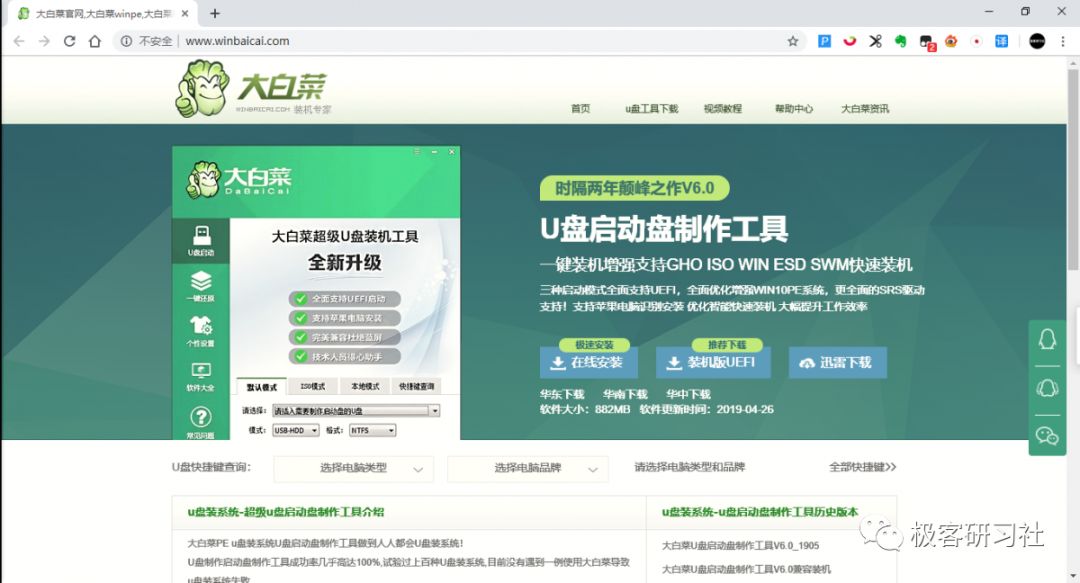Switch to 快捷键查询 tab in preview
The width and height of the screenshot is (1080, 583).
(416, 387)
